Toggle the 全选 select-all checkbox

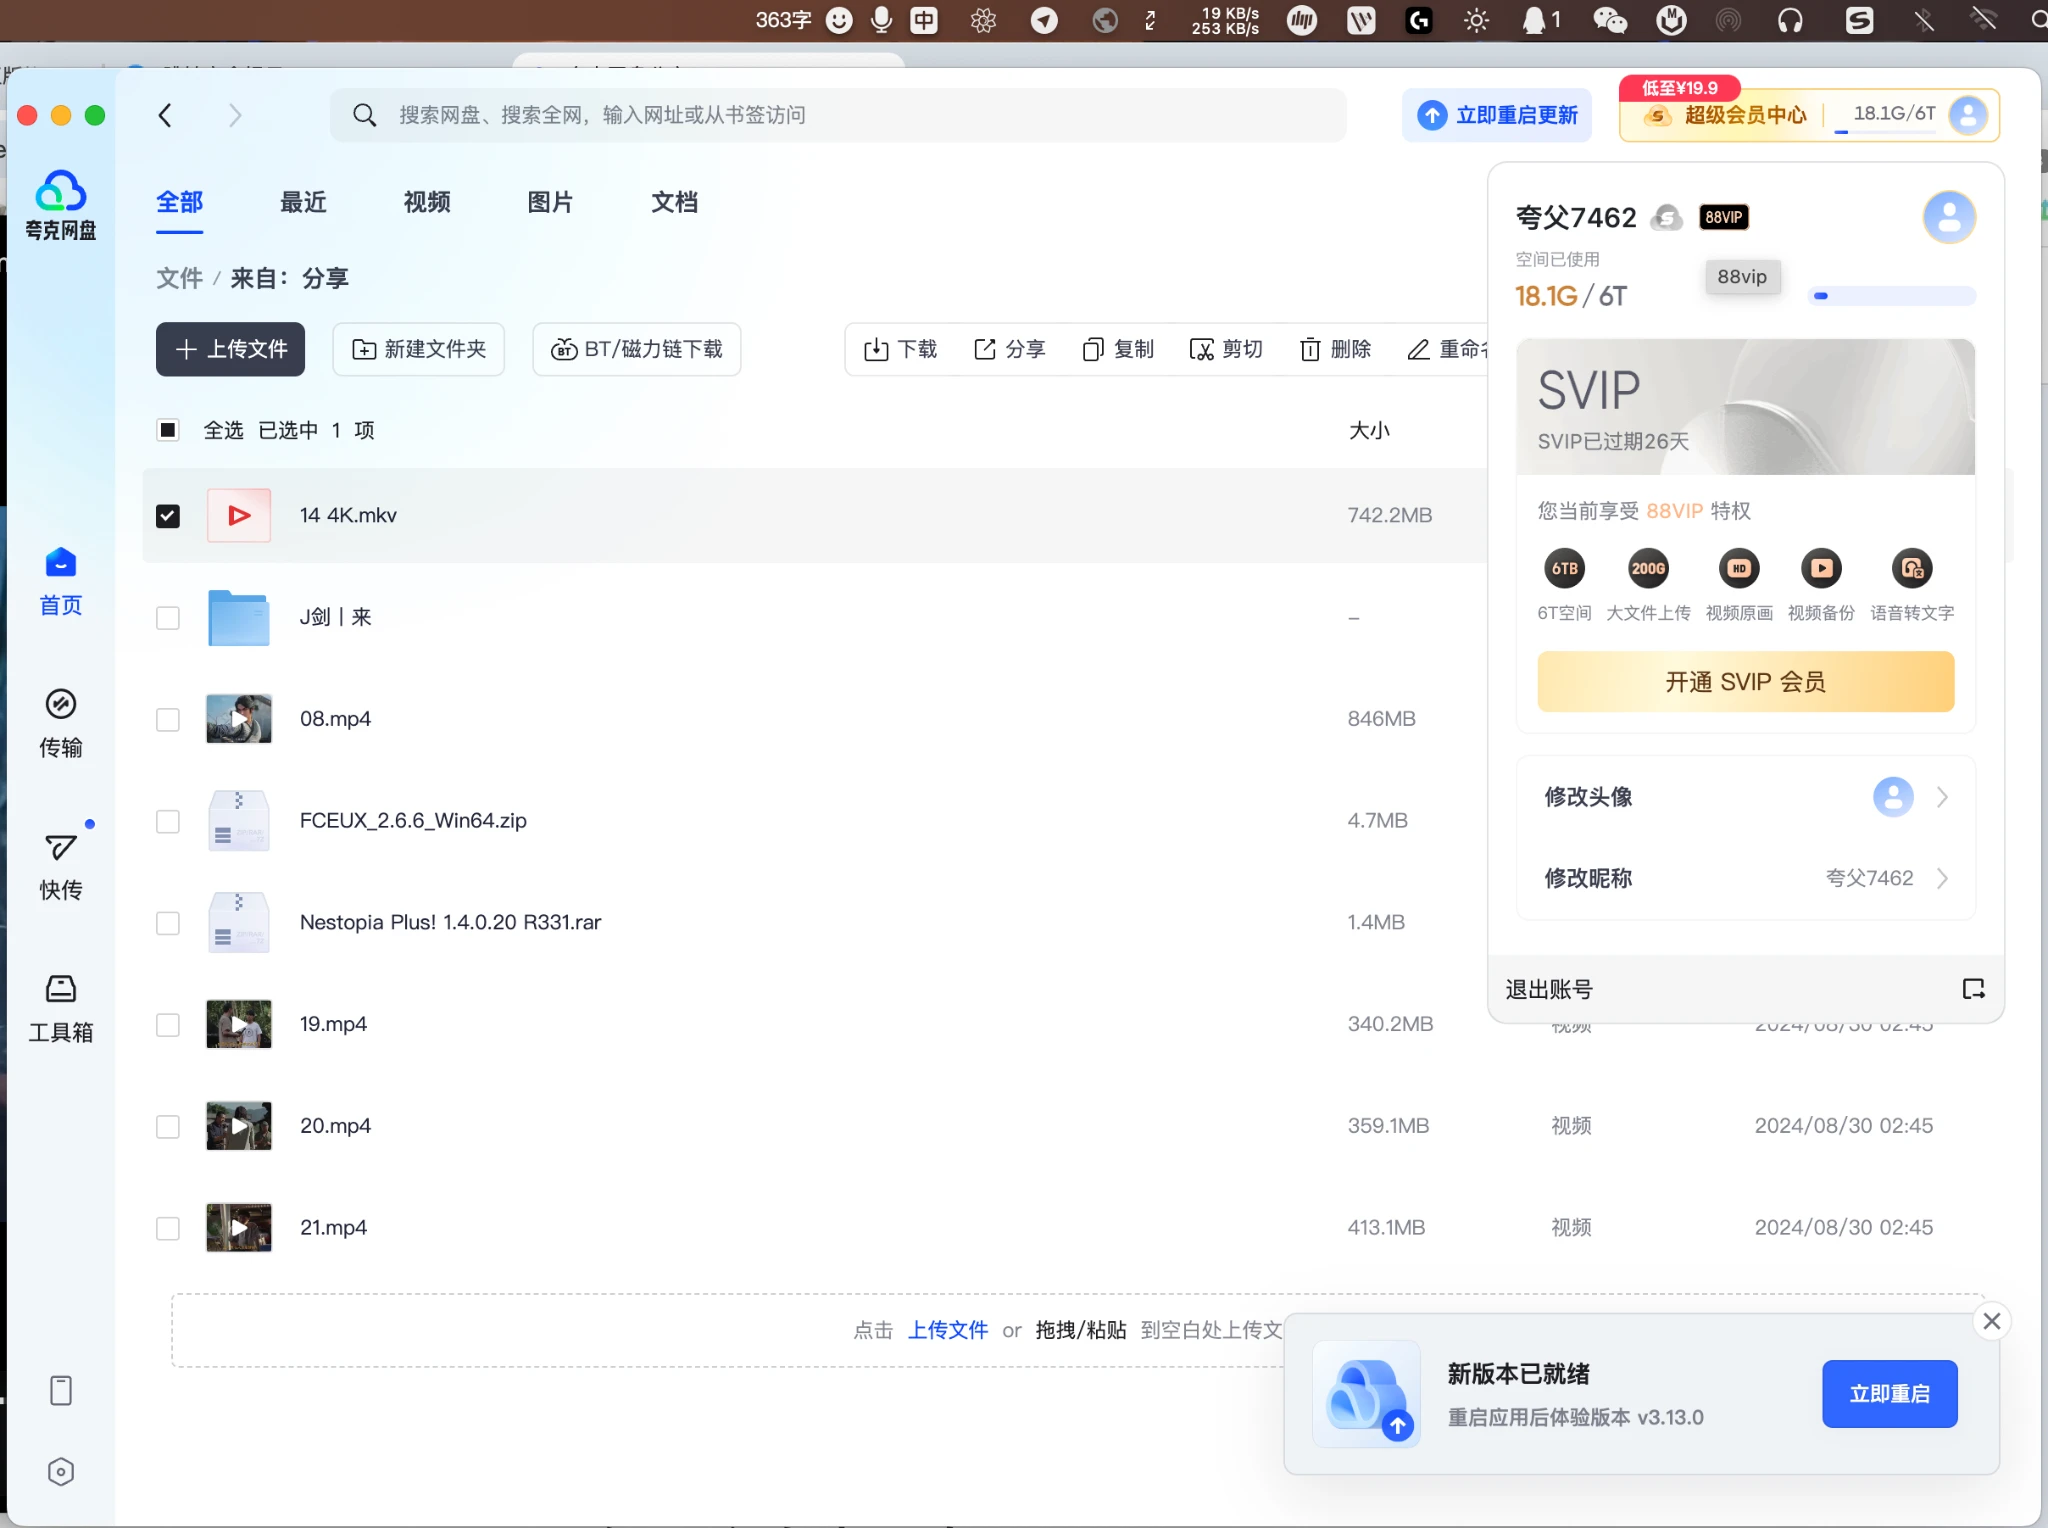168,430
